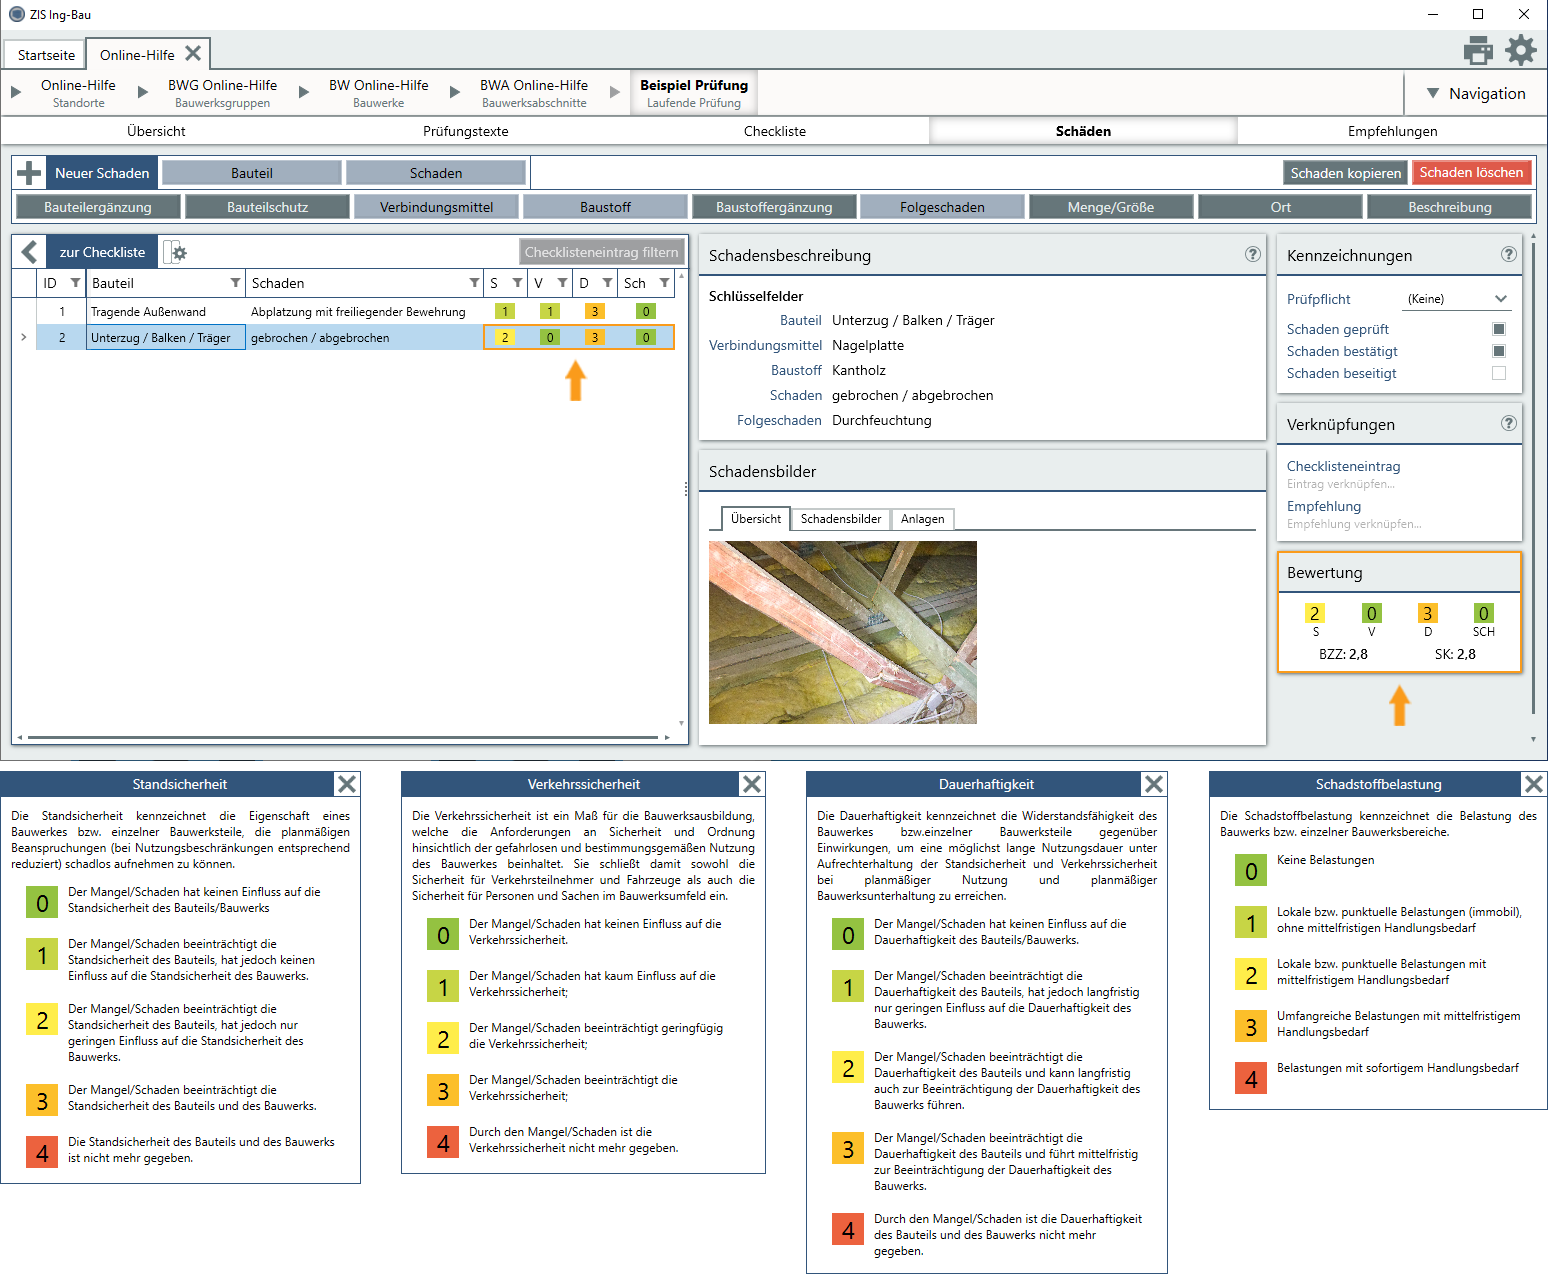Click BWG Online-Hilfe Bauwerksgruppen breadcrumb
The image size is (1548, 1275).
click(222, 93)
